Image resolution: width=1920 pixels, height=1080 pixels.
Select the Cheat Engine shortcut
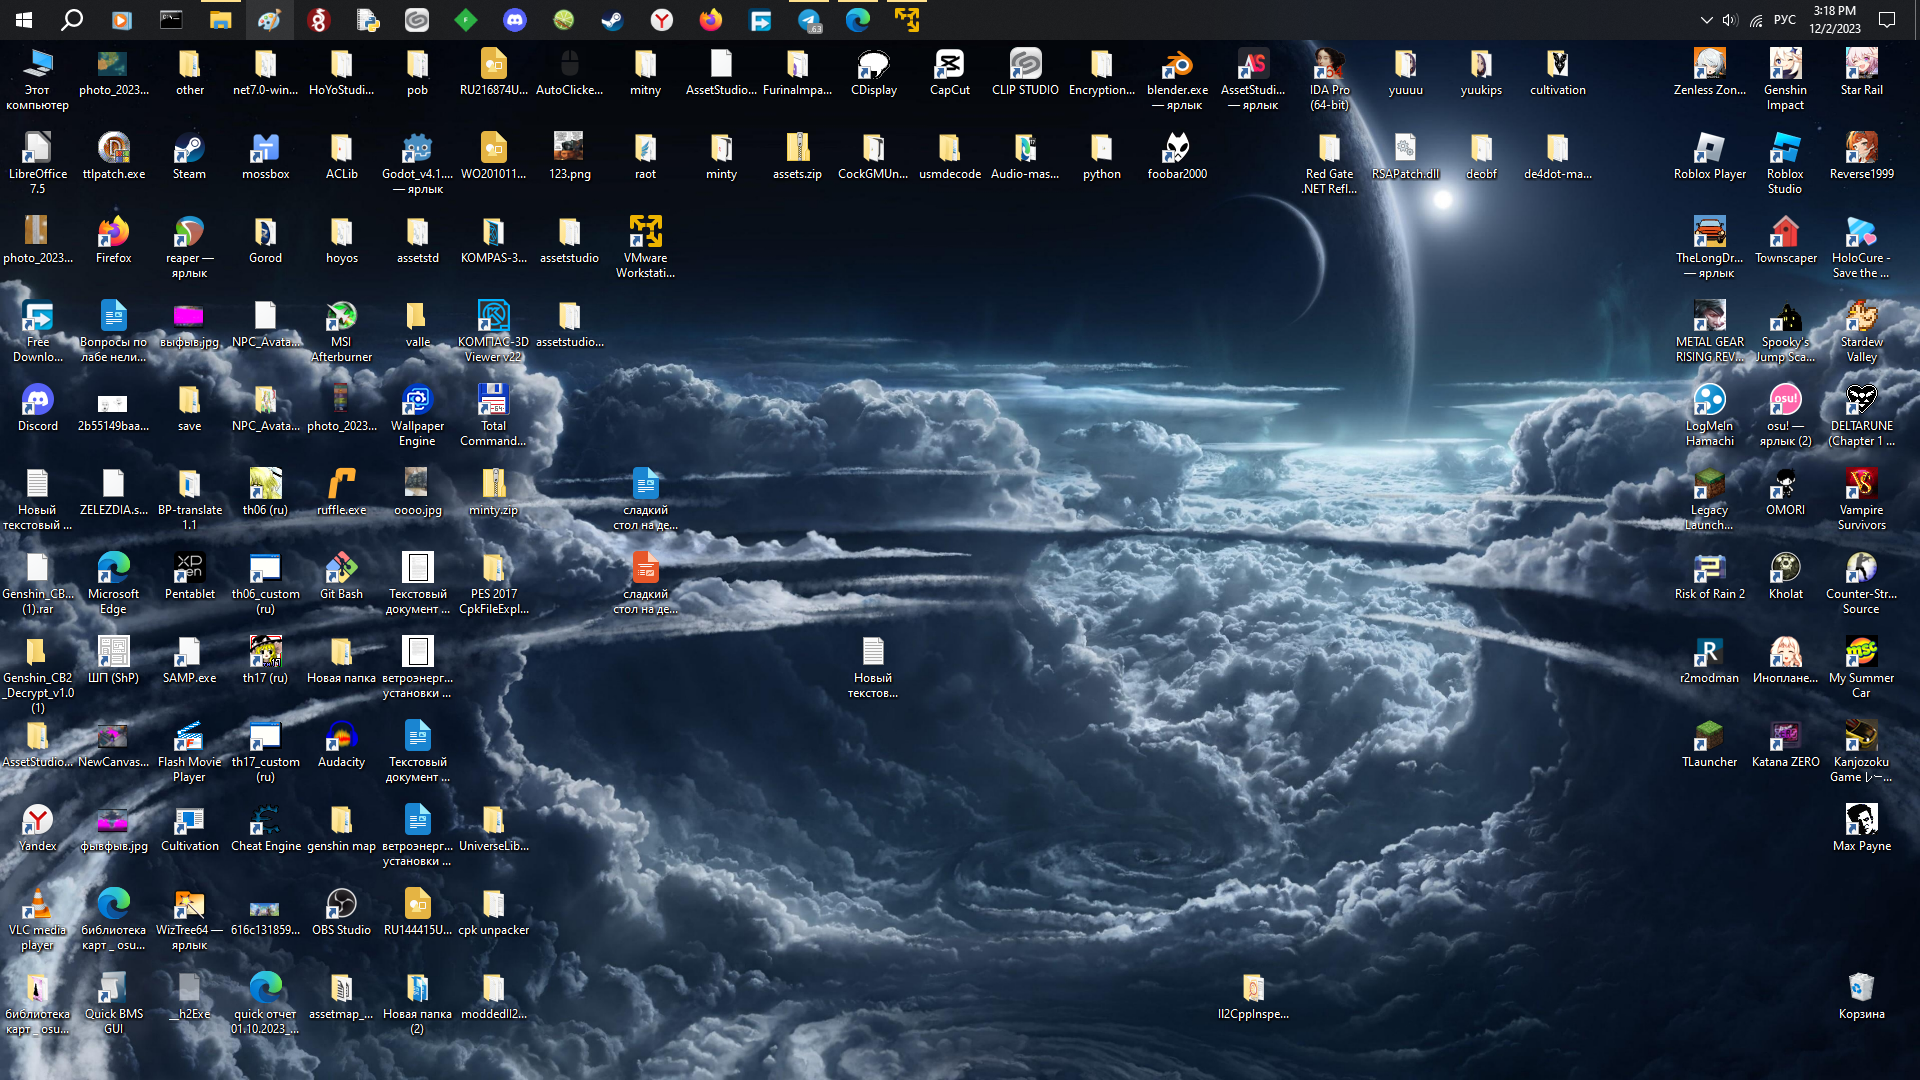(265, 822)
